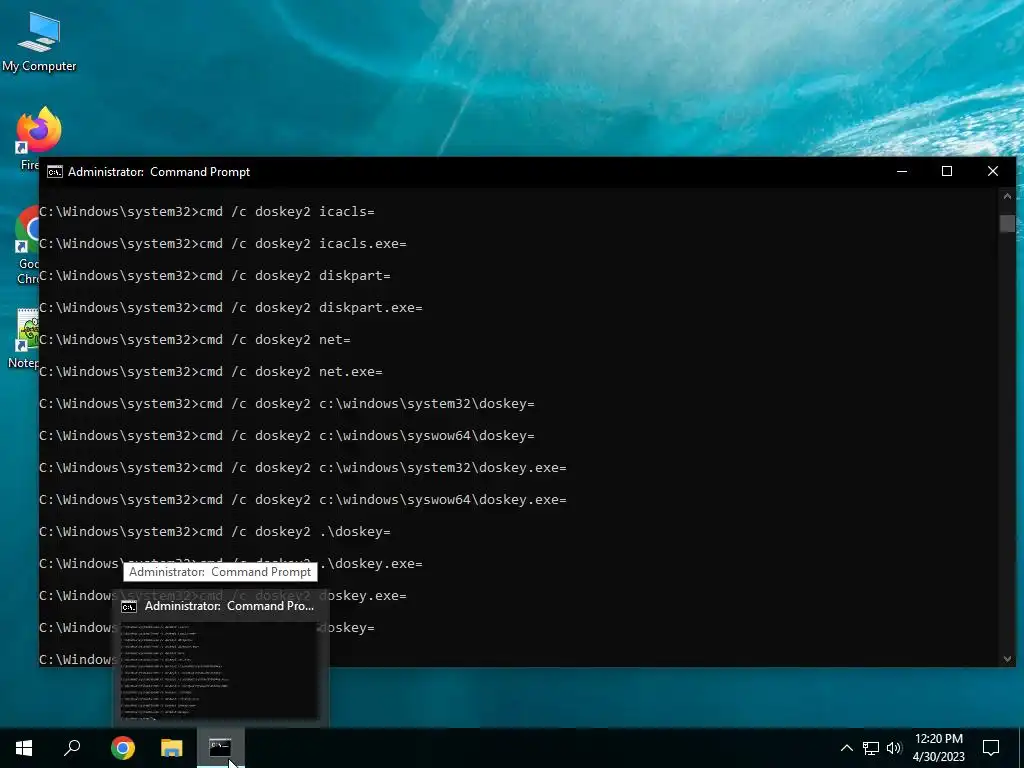This screenshot has height=768, width=1024.
Task: Open the volume speaker tray icon
Action: (x=894, y=748)
